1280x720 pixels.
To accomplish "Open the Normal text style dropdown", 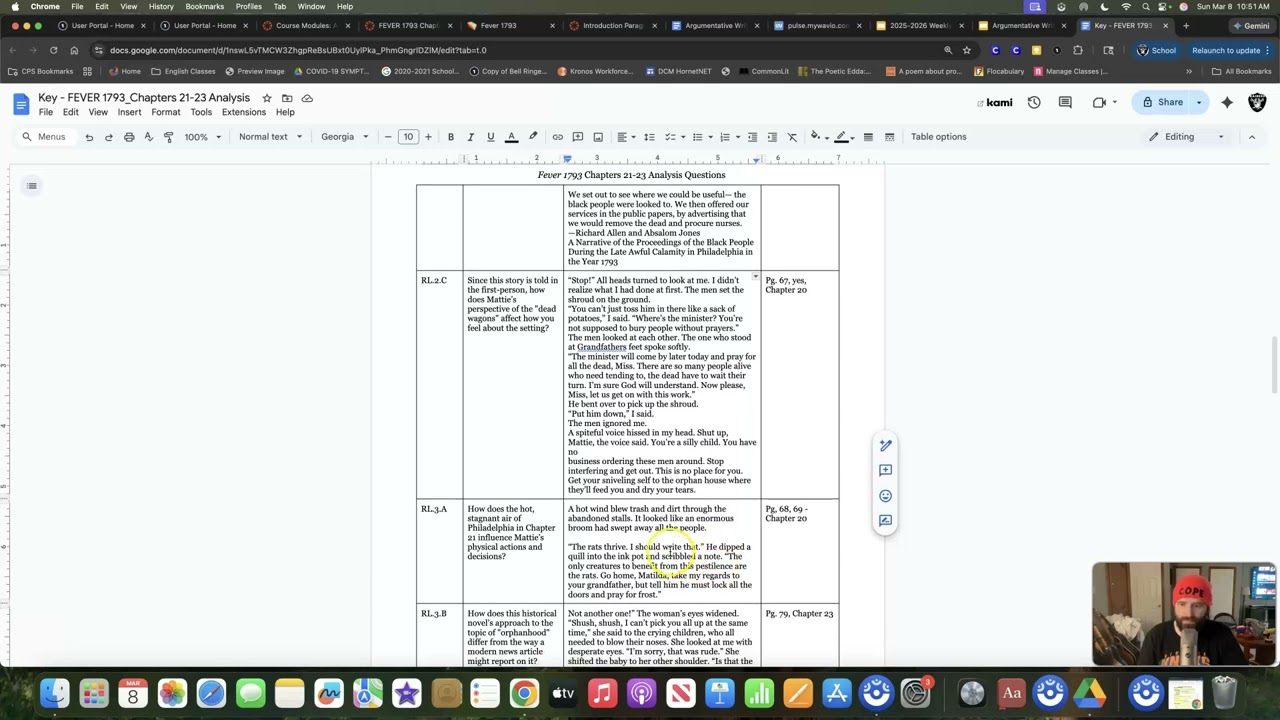I will 270,137.
